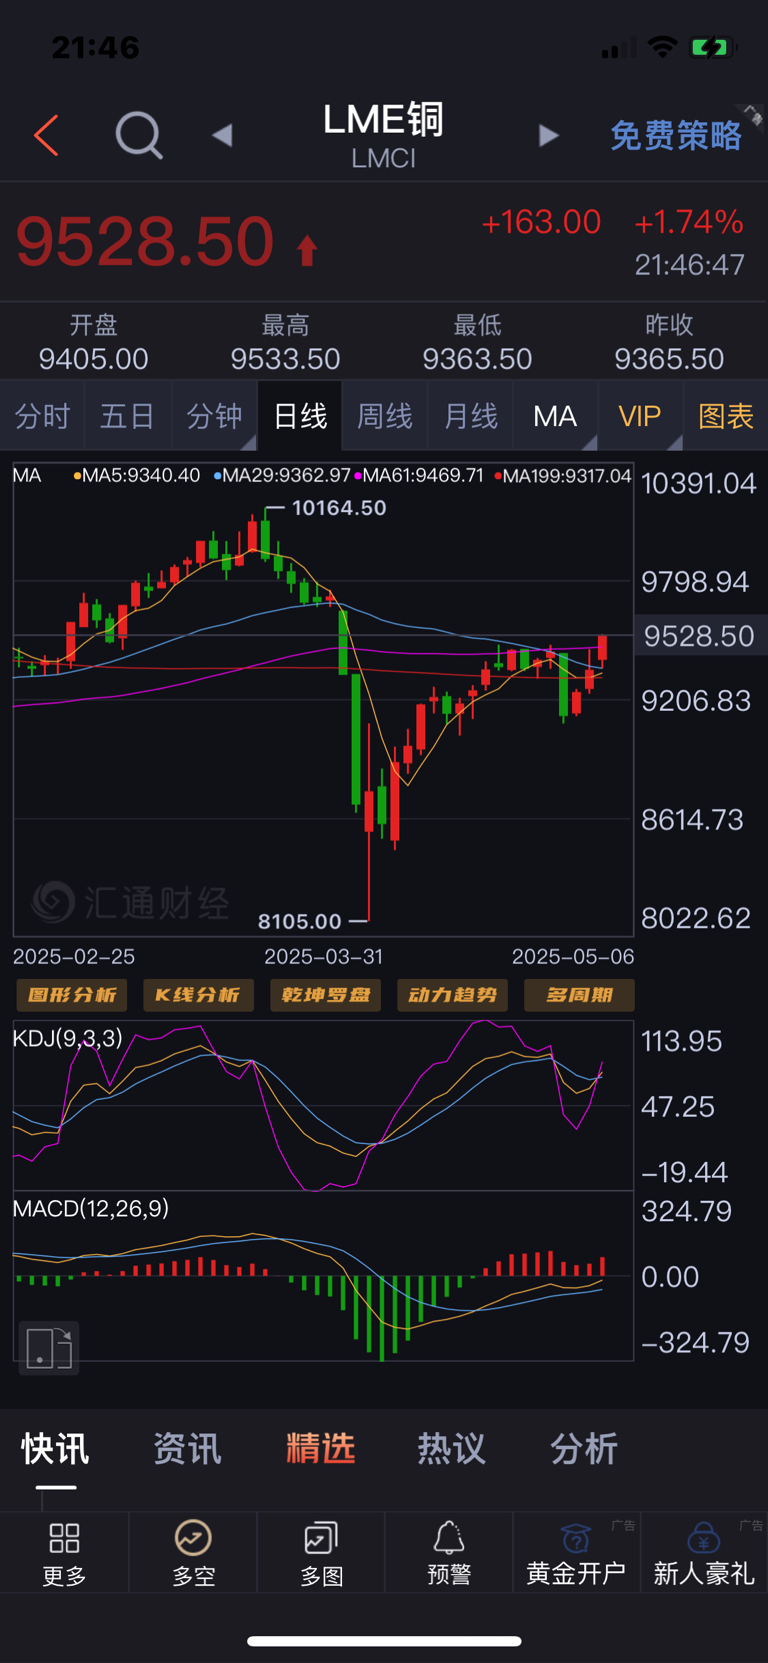Screen dimensions: 768x1663
Task: Open the 图表 chart tab
Action: coord(726,416)
